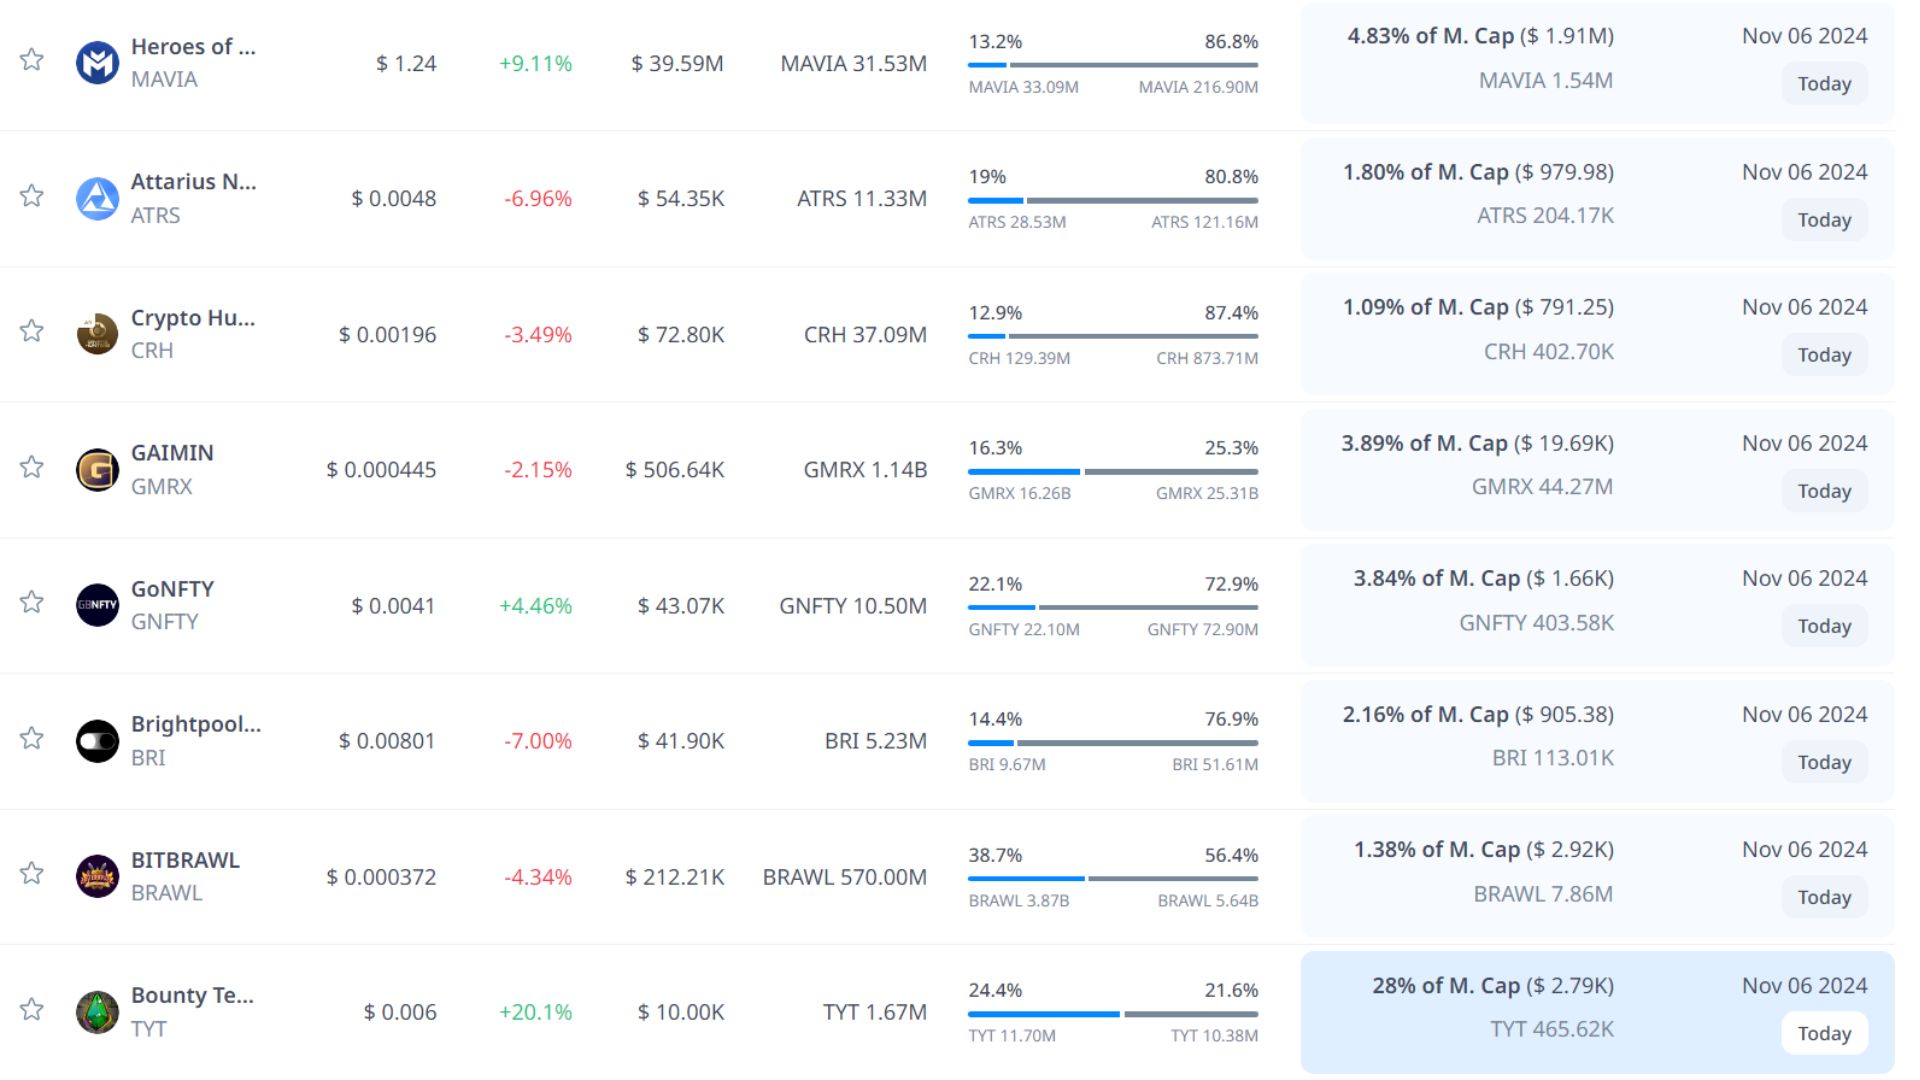This screenshot has width=1920, height=1080.
Task: Open the GoNFTY token name link
Action: click(x=172, y=589)
